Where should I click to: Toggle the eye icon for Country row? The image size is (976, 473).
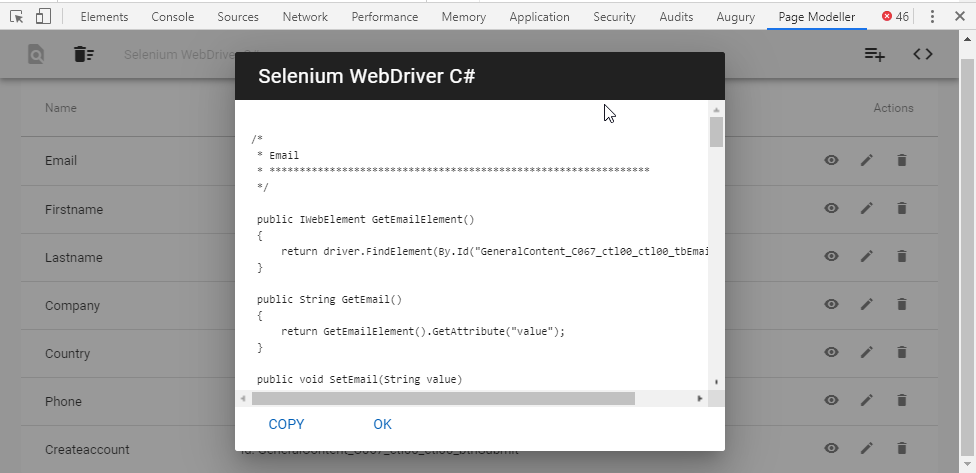click(x=832, y=352)
